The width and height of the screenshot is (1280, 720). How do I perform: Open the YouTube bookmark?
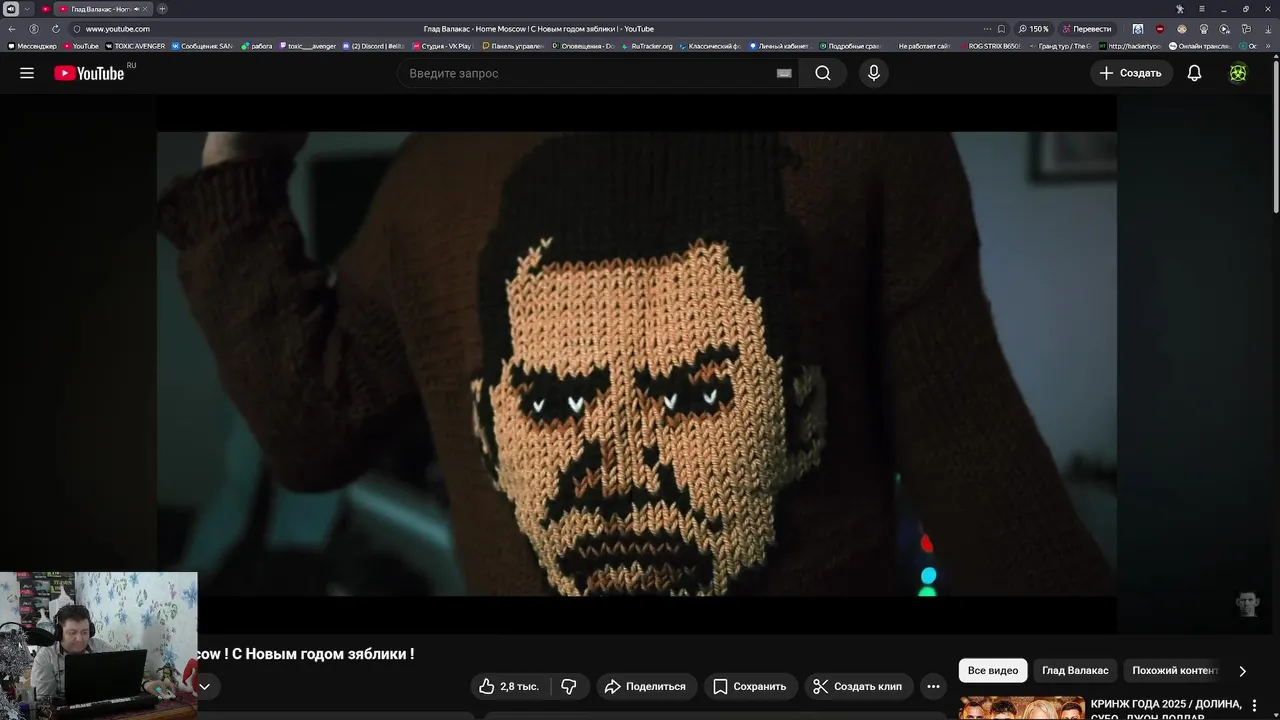pyautogui.click(x=81, y=46)
